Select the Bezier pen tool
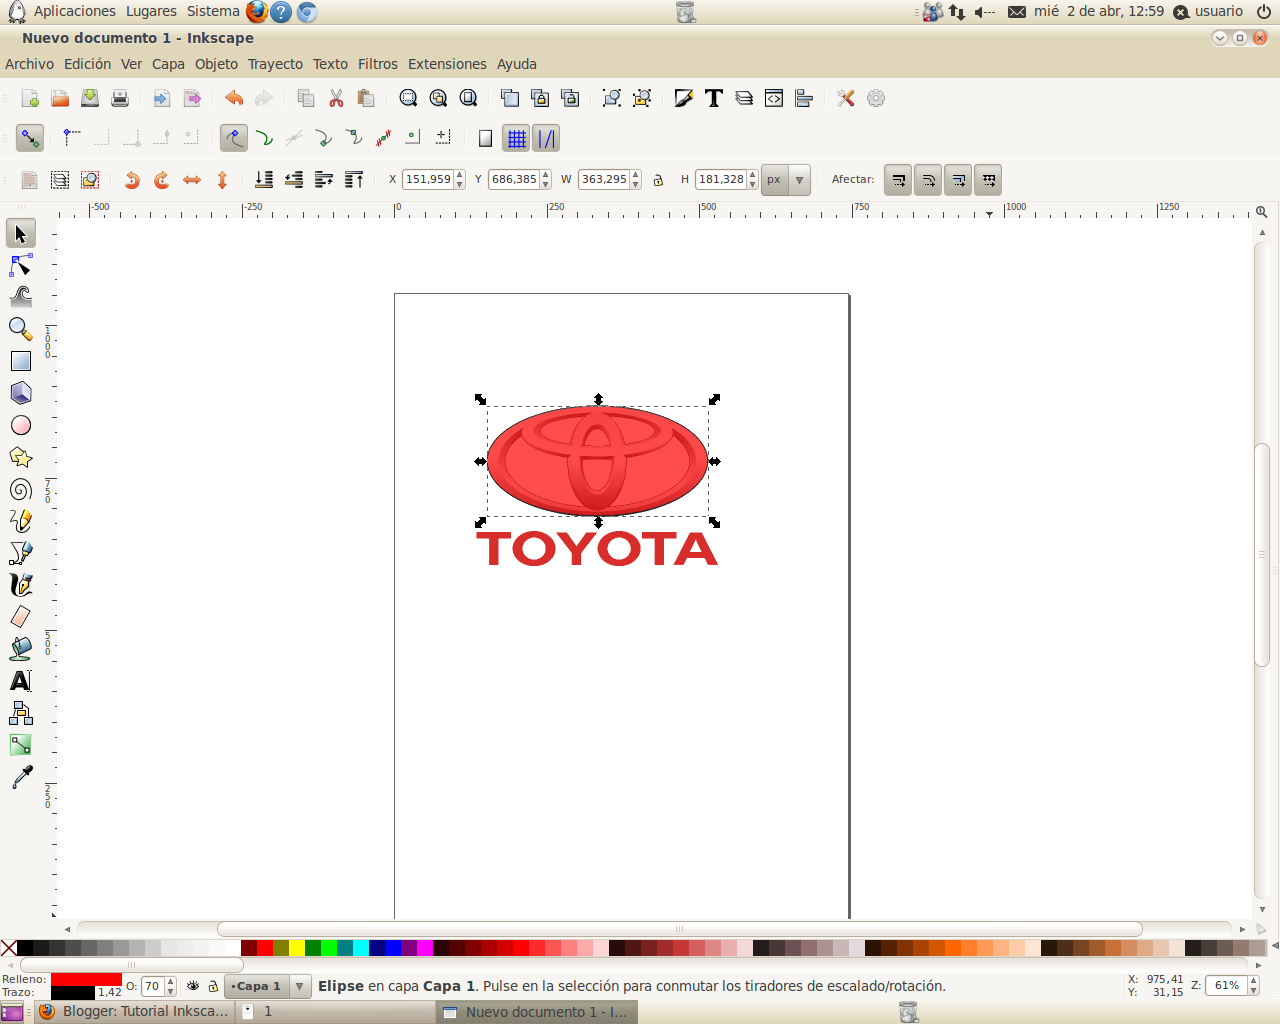This screenshot has width=1280, height=1024. coord(20,553)
